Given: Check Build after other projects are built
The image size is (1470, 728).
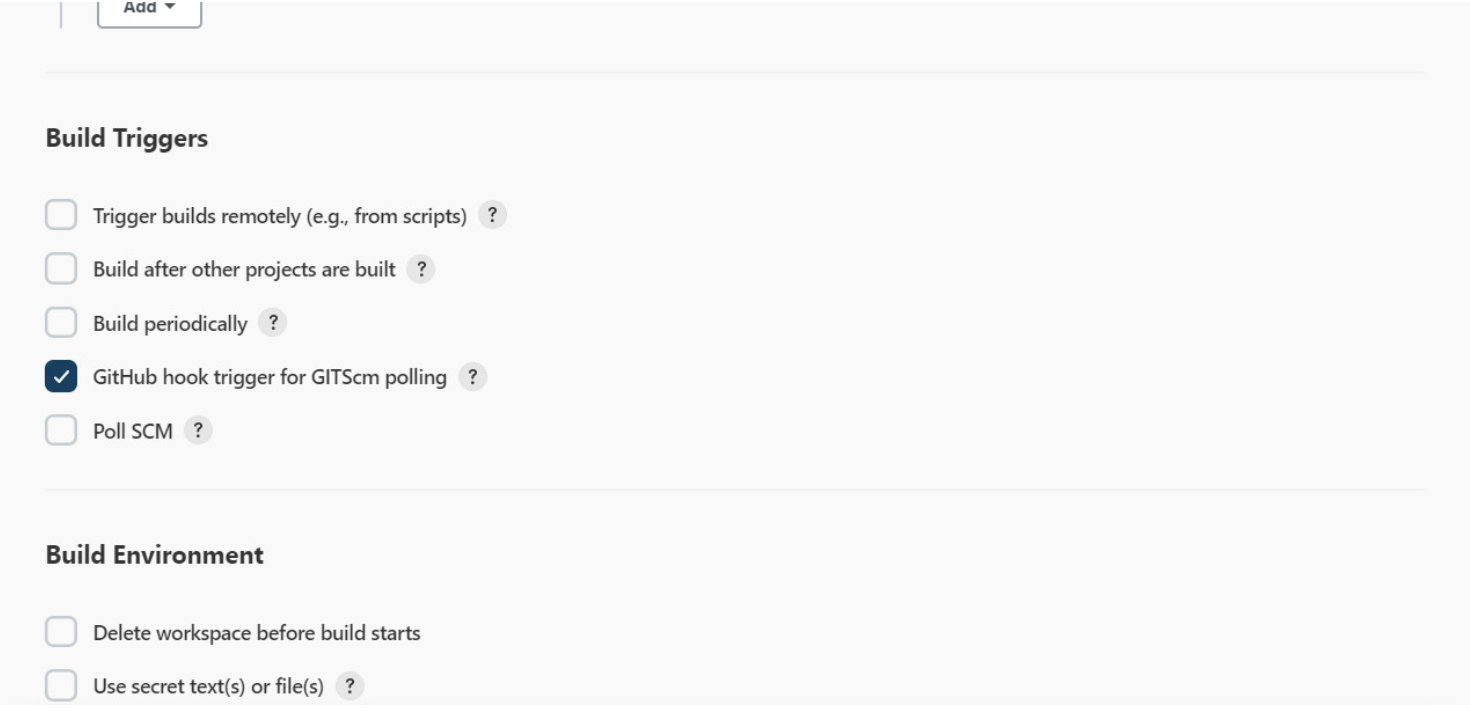Looking at the screenshot, I should pyautogui.click(x=60, y=269).
